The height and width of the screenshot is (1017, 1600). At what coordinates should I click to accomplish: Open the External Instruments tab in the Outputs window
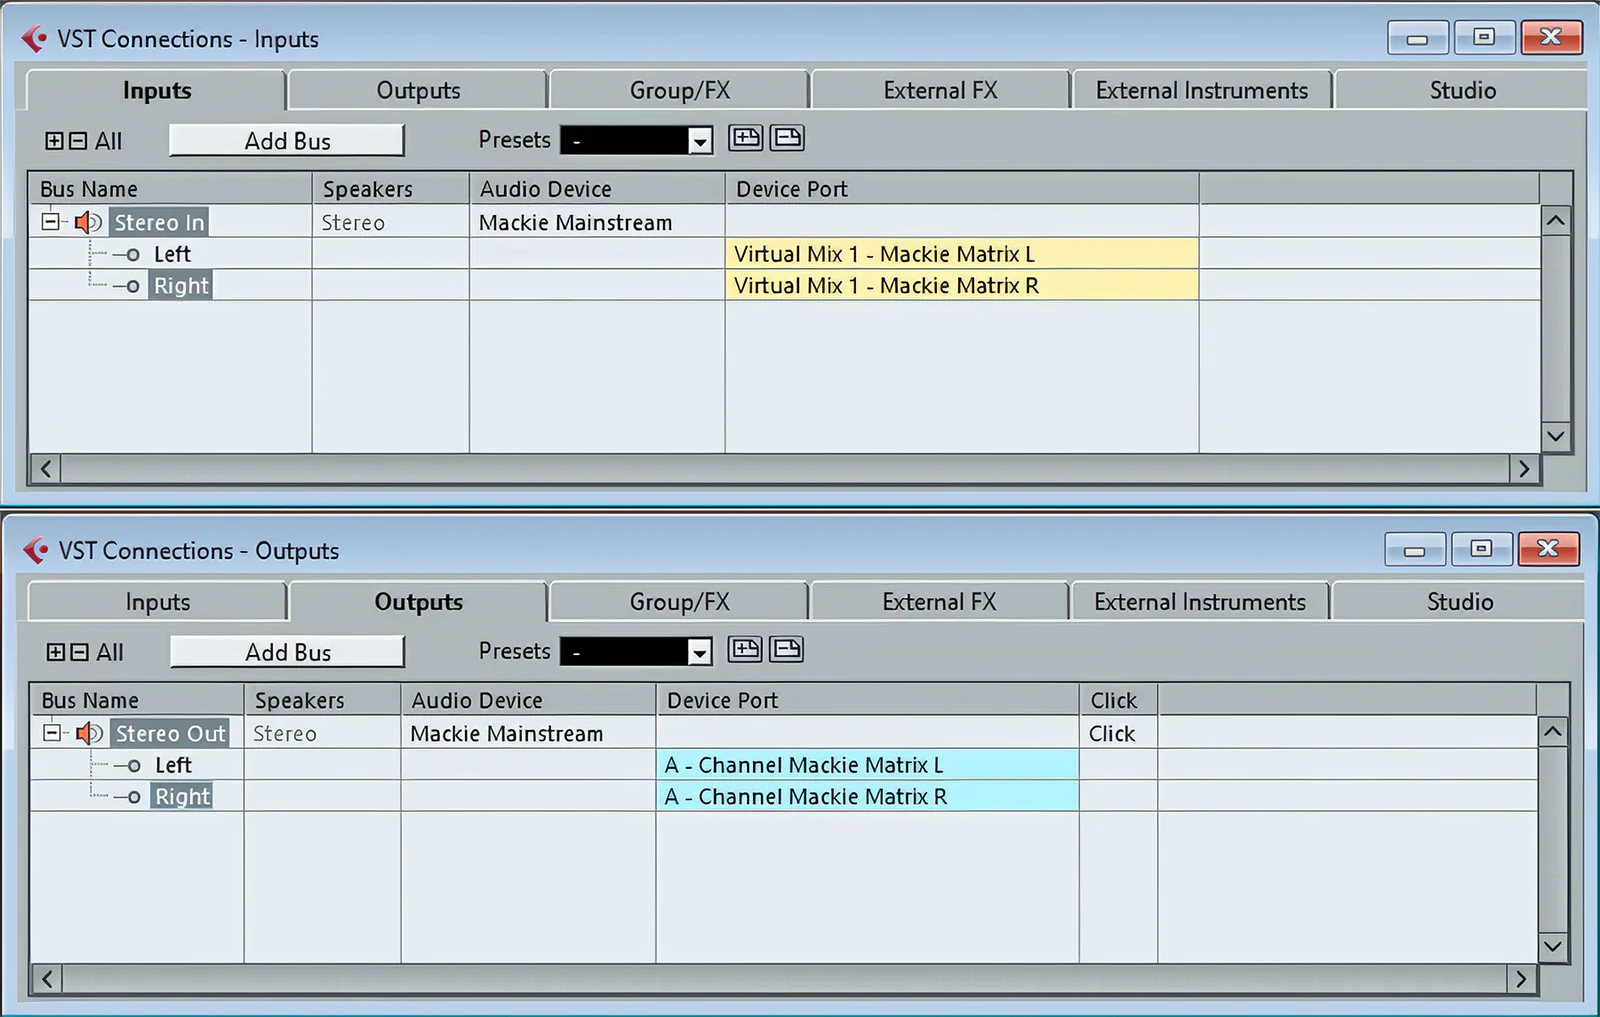(1200, 602)
